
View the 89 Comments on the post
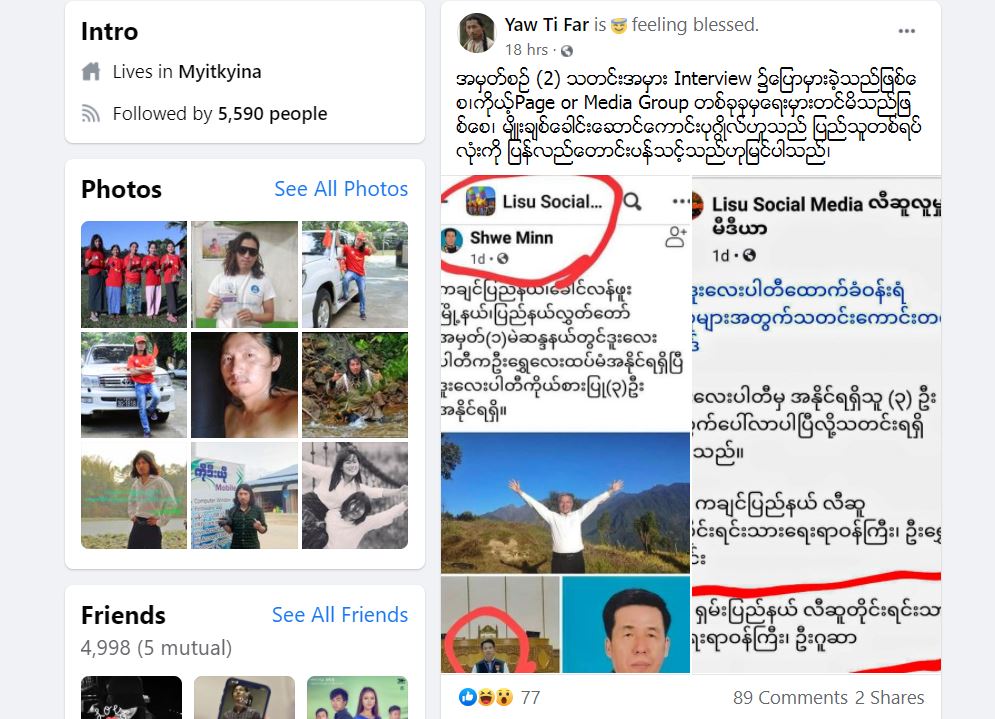(790, 697)
